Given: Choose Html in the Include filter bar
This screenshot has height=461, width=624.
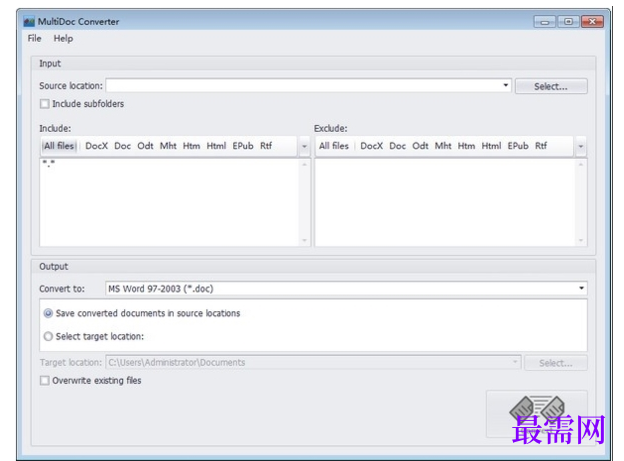Looking at the screenshot, I should pos(216,146).
